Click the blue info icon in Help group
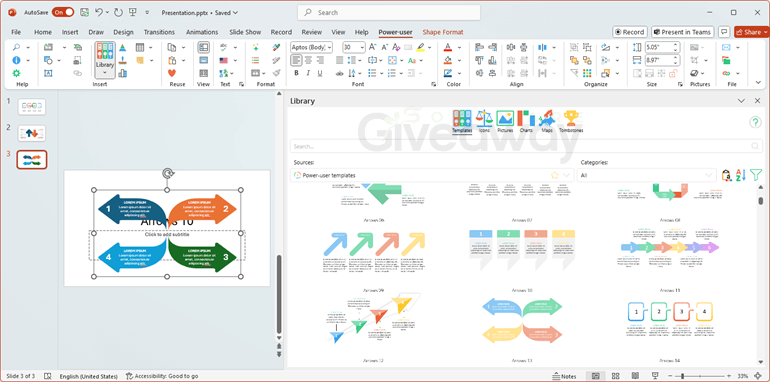The height and width of the screenshot is (382, 770). click(x=16, y=60)
